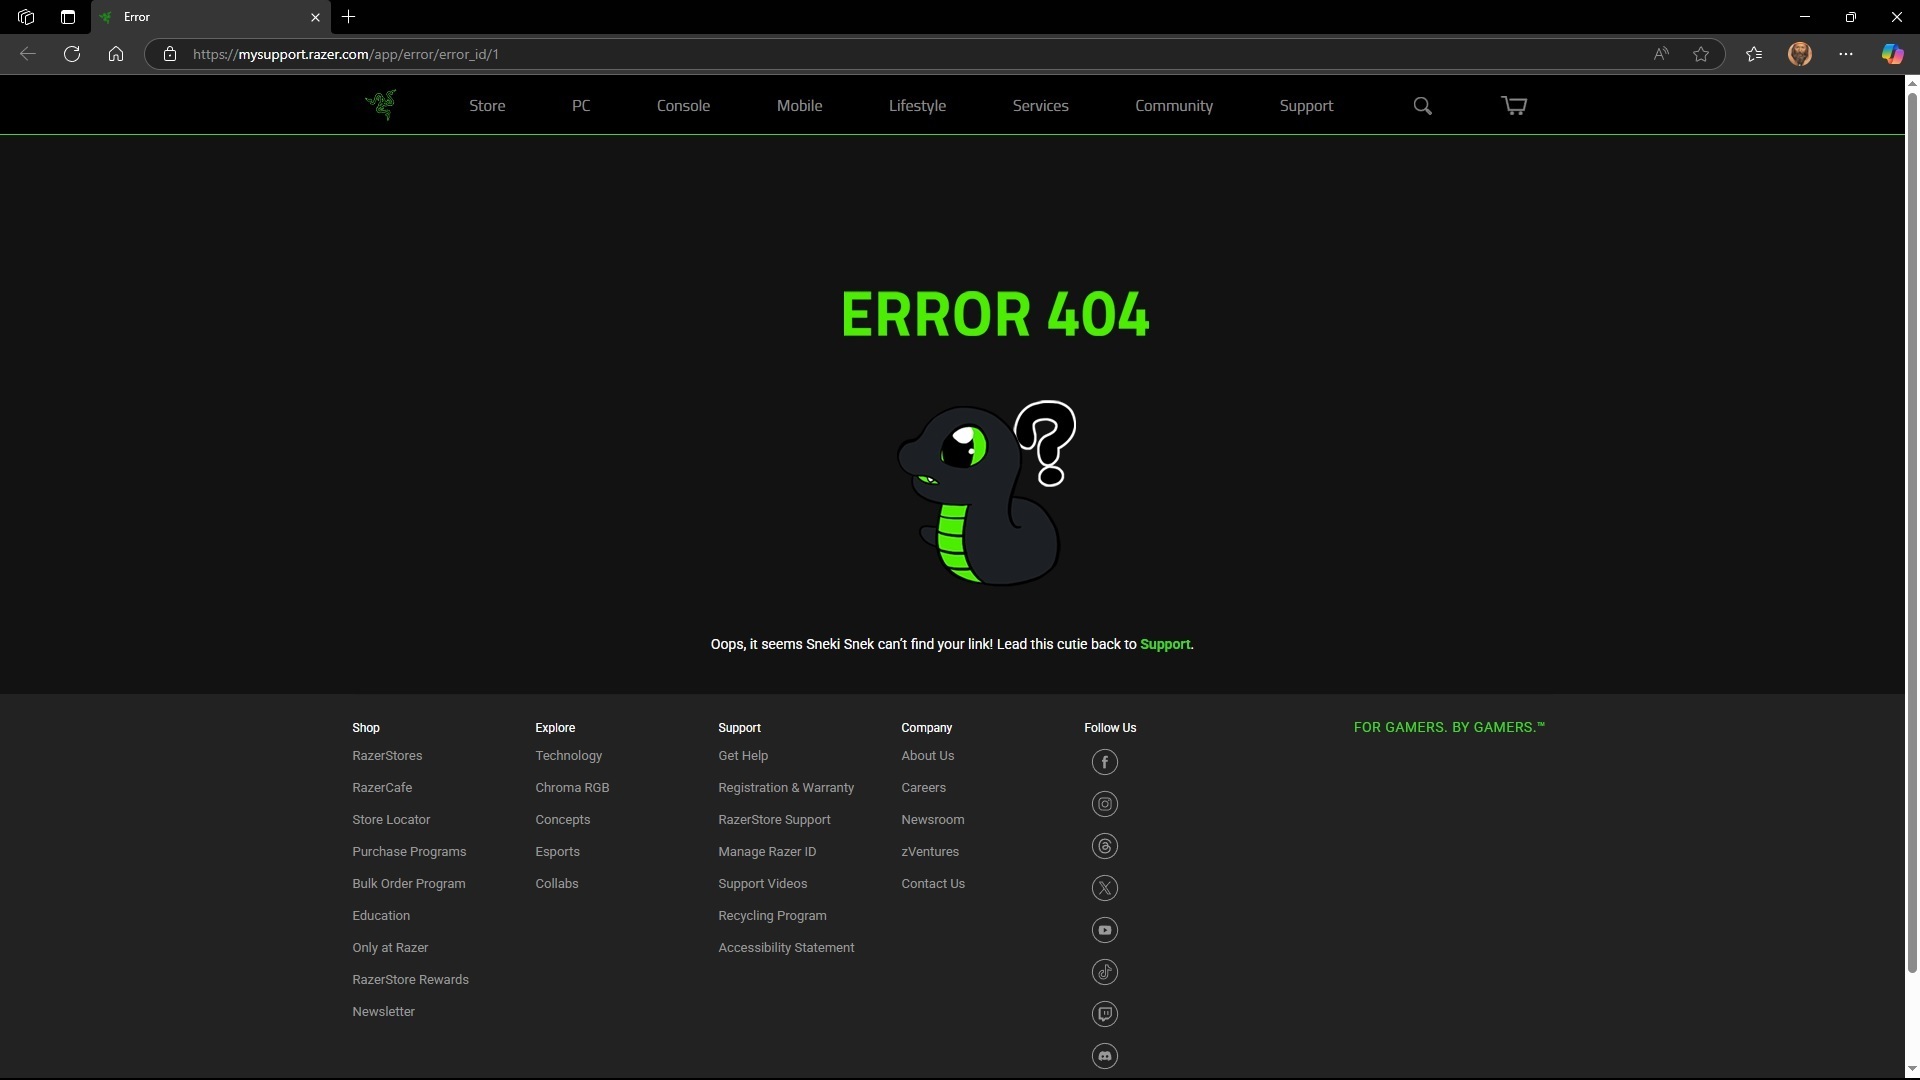
Task: Open the Lifestyle menu
Action: [917, 106]
